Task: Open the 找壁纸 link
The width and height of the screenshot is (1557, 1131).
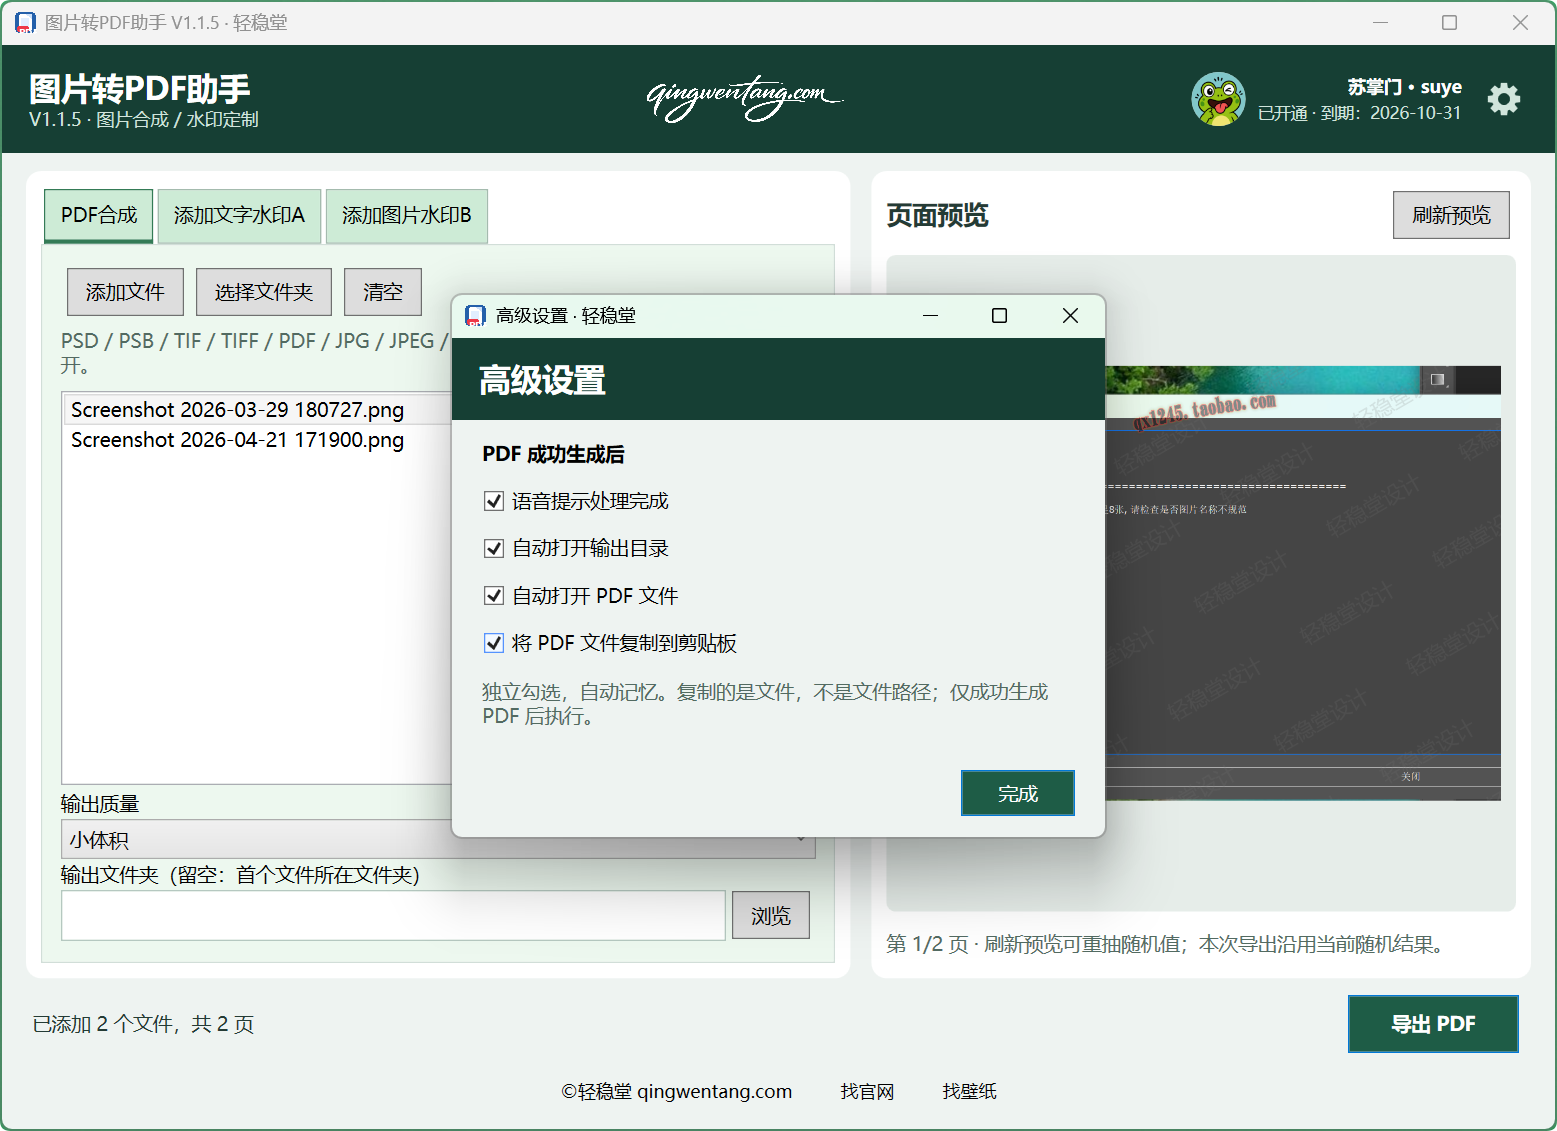Action: tap(969, 1091)
